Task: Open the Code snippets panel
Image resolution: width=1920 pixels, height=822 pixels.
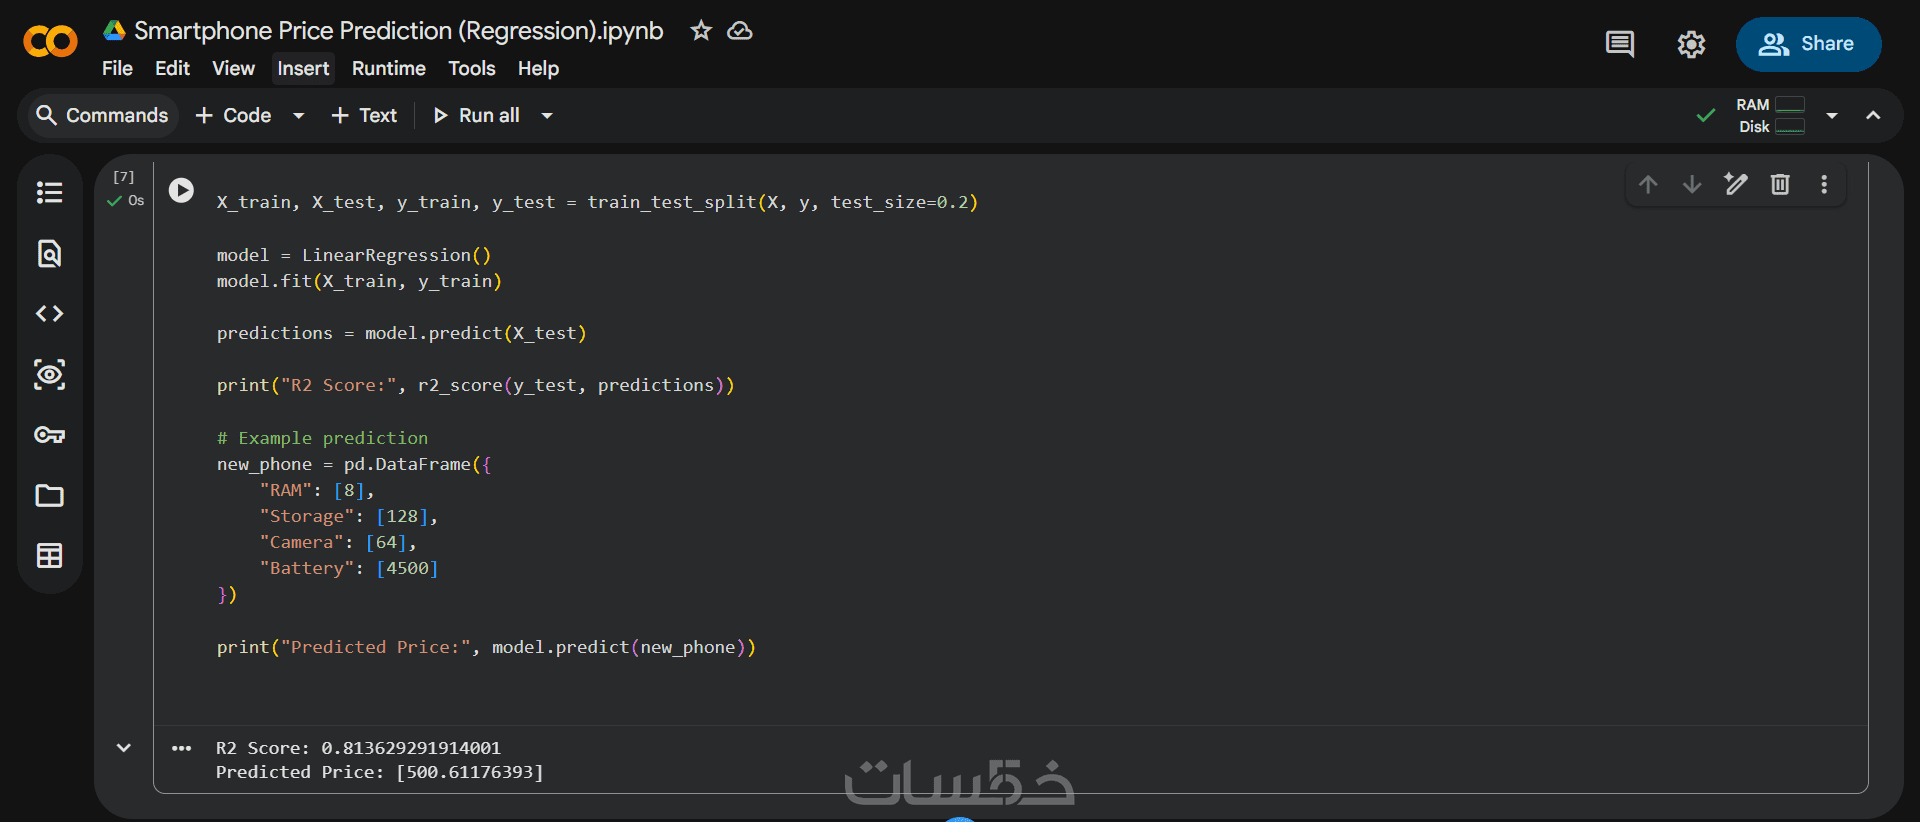Action: coord(49,314)
